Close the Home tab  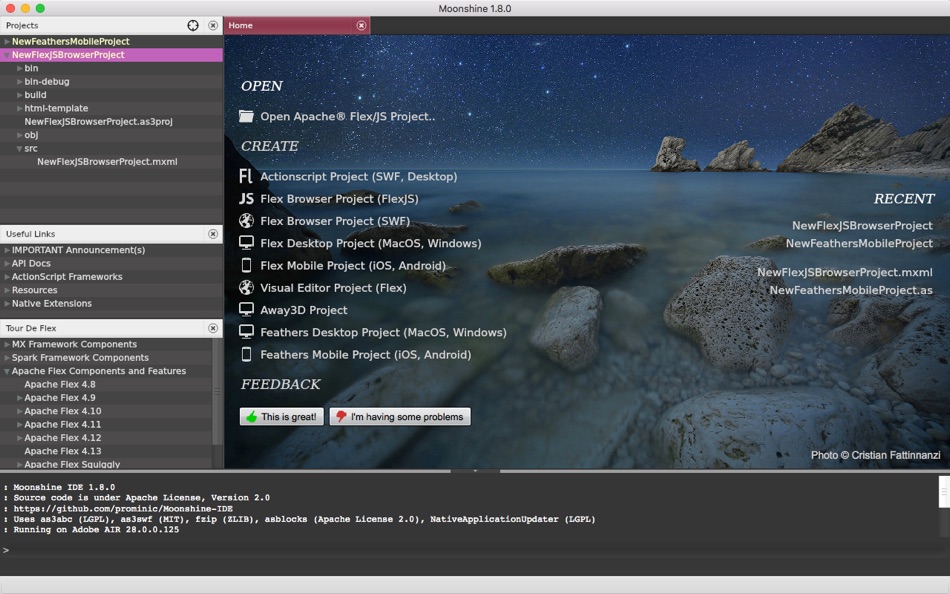[361, 25]
